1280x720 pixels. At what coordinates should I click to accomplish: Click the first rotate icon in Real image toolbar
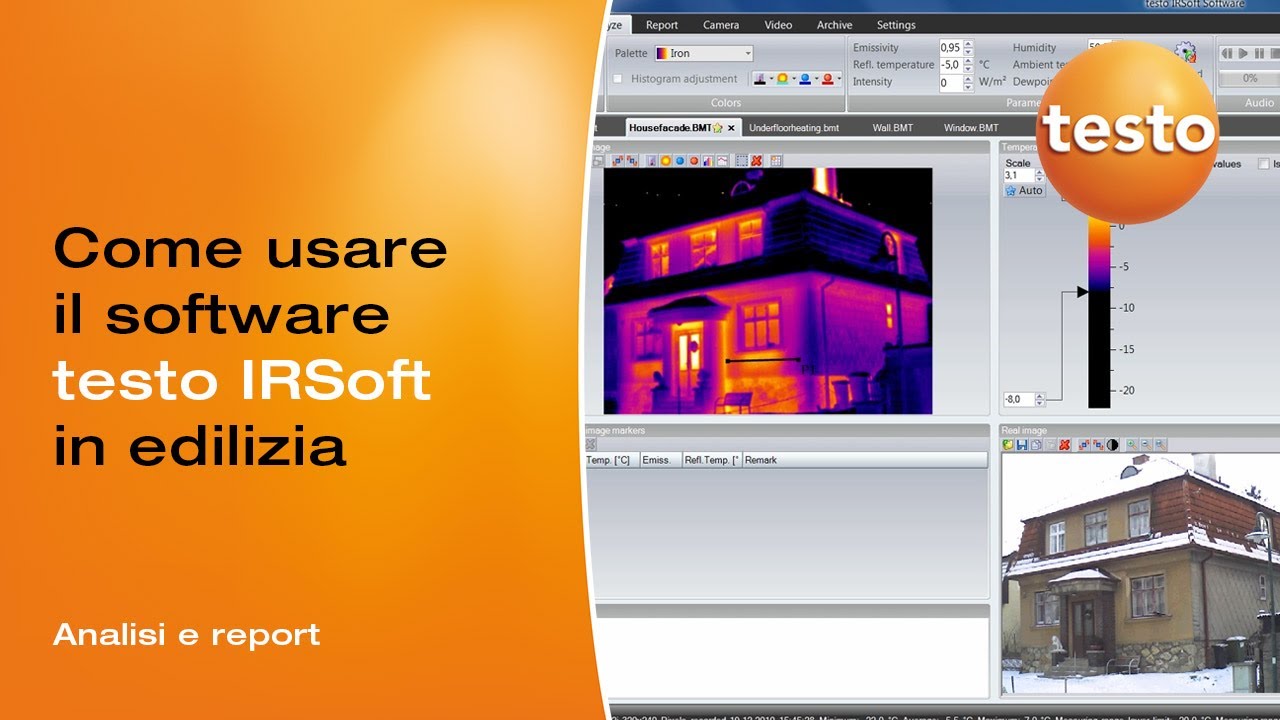pyautogui.click(x=1084, y=444)
